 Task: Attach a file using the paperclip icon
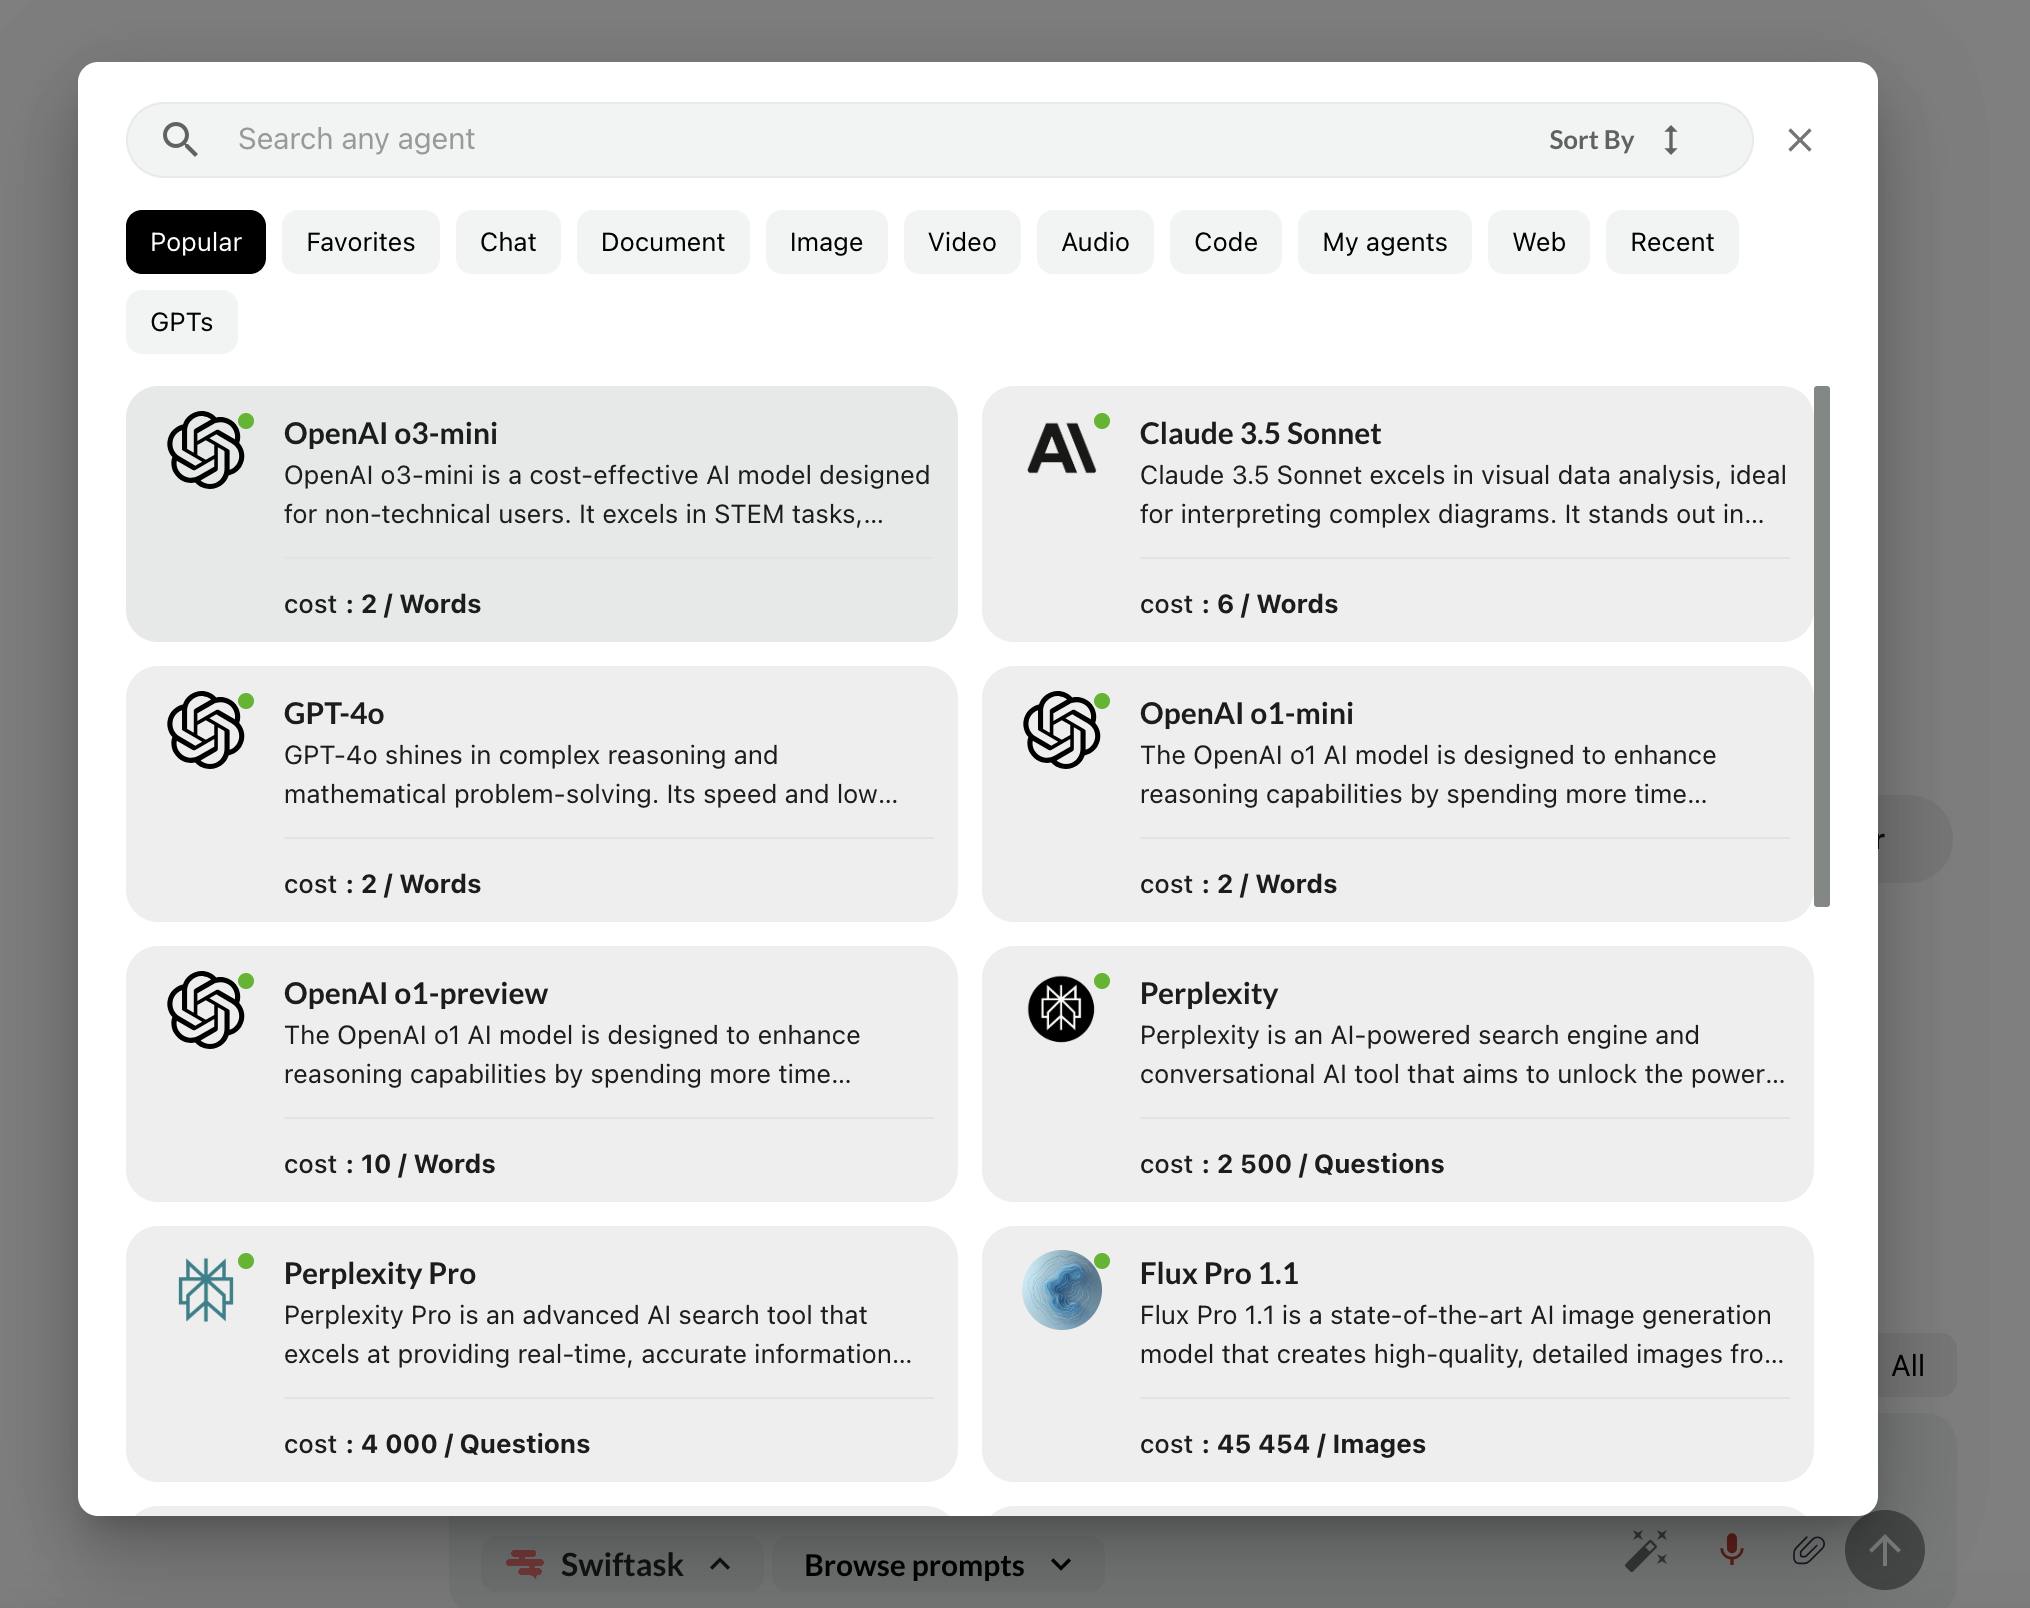tap(1808, 1549)
